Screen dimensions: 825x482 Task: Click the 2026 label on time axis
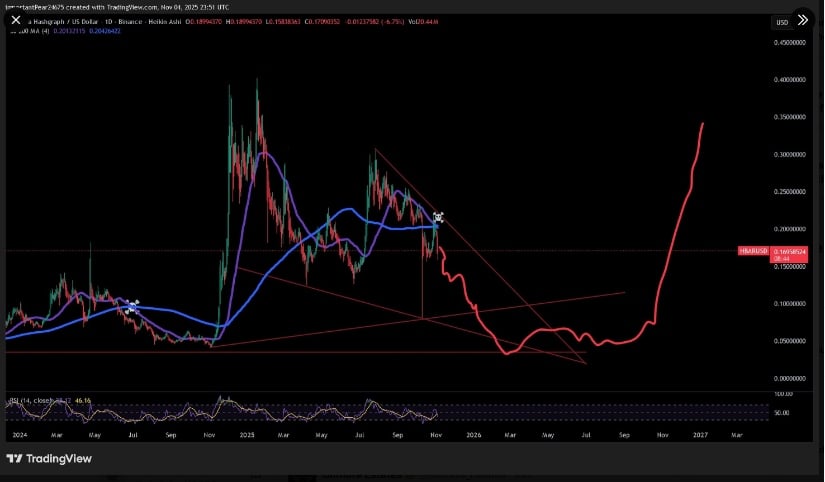473,436
